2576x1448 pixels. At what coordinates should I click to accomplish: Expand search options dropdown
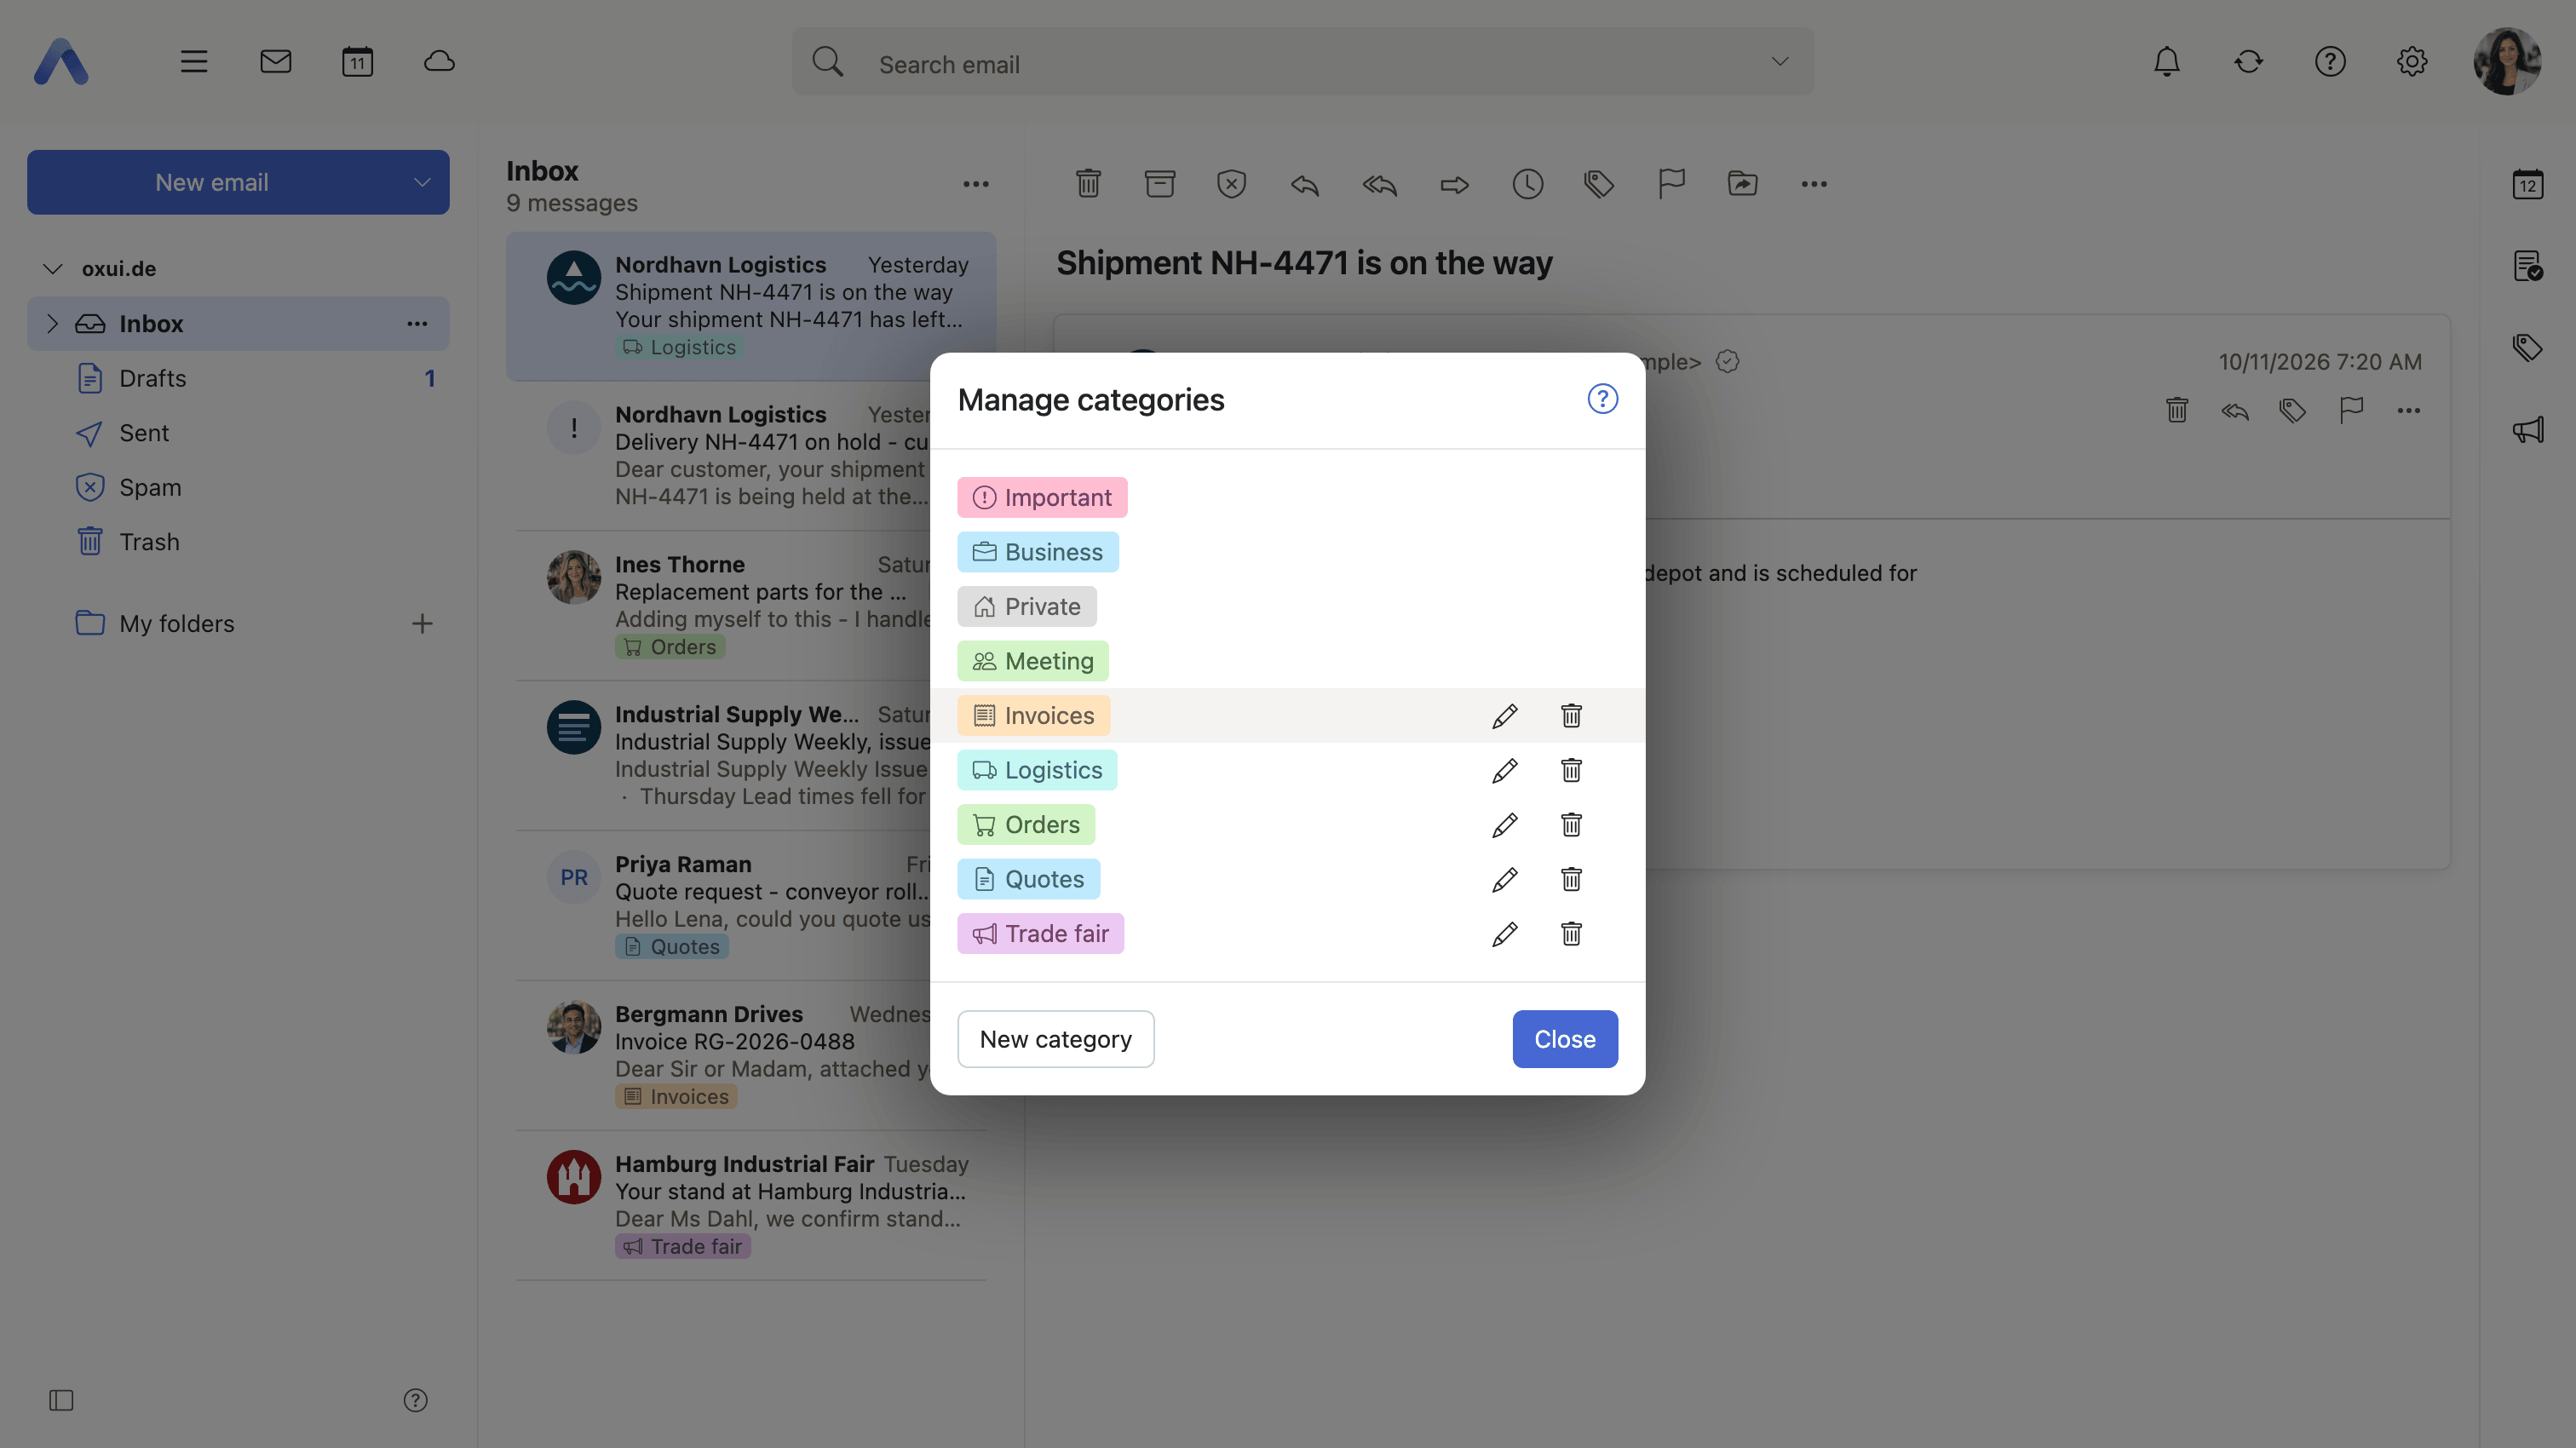(1779, 62)
